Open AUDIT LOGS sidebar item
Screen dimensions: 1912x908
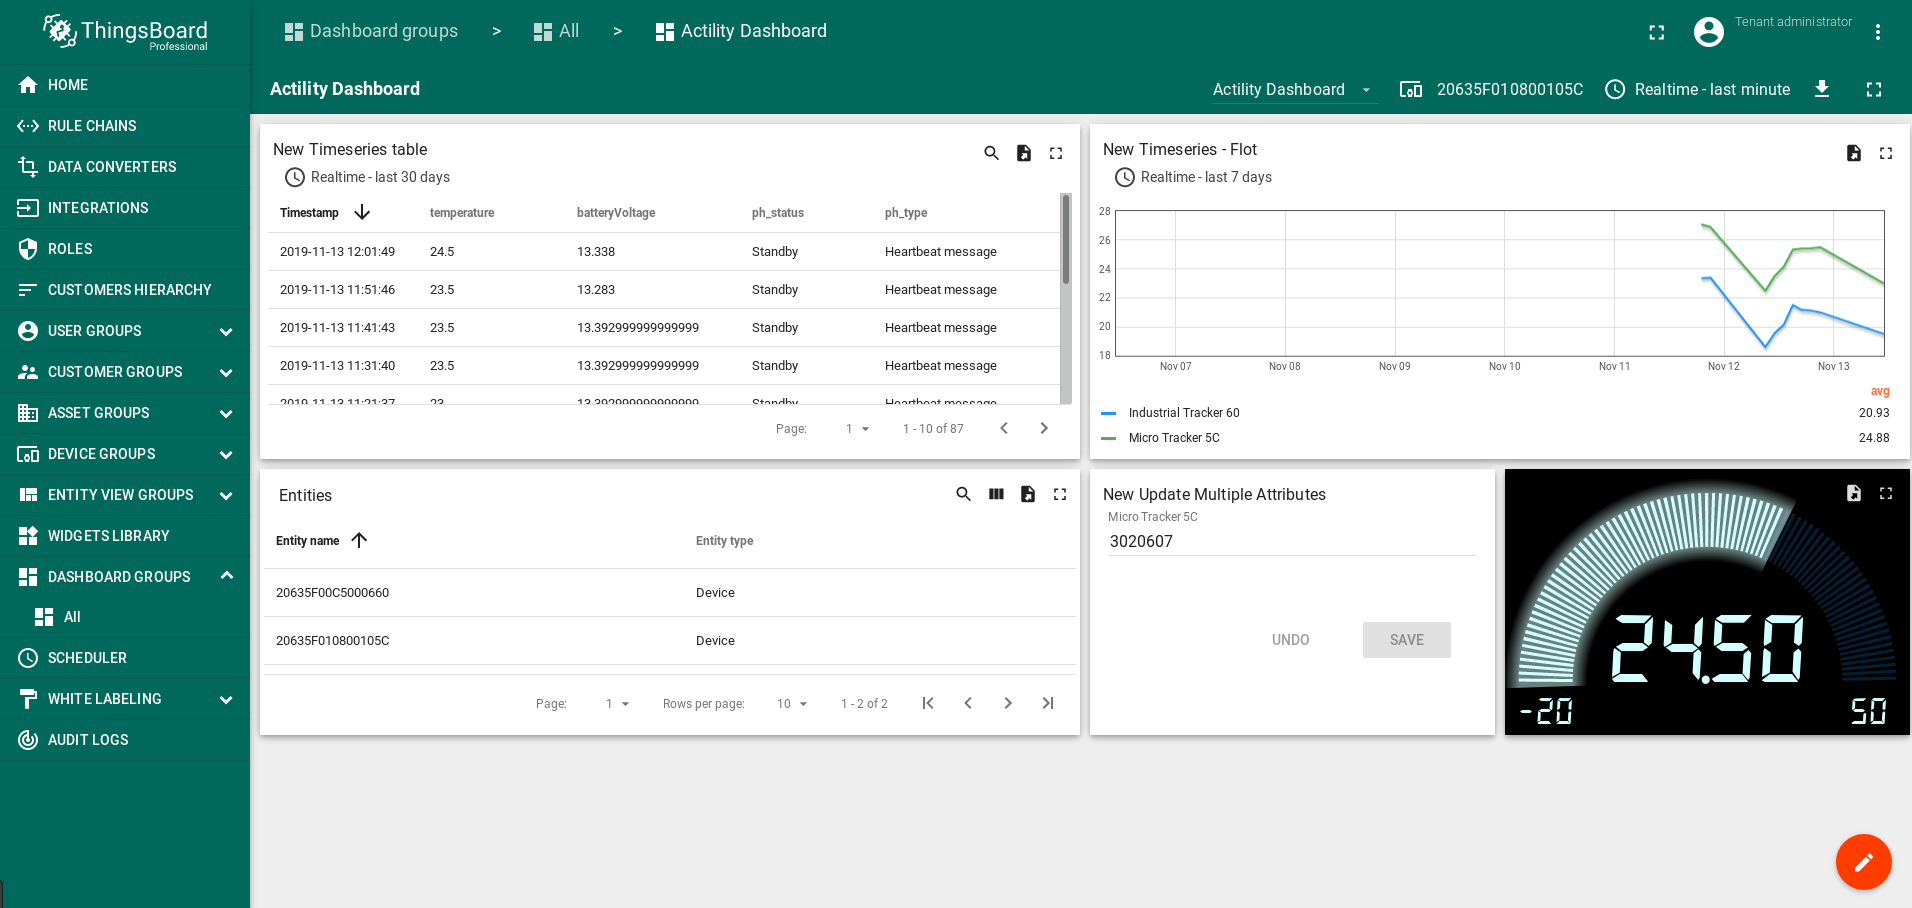[x=125, y=740]
